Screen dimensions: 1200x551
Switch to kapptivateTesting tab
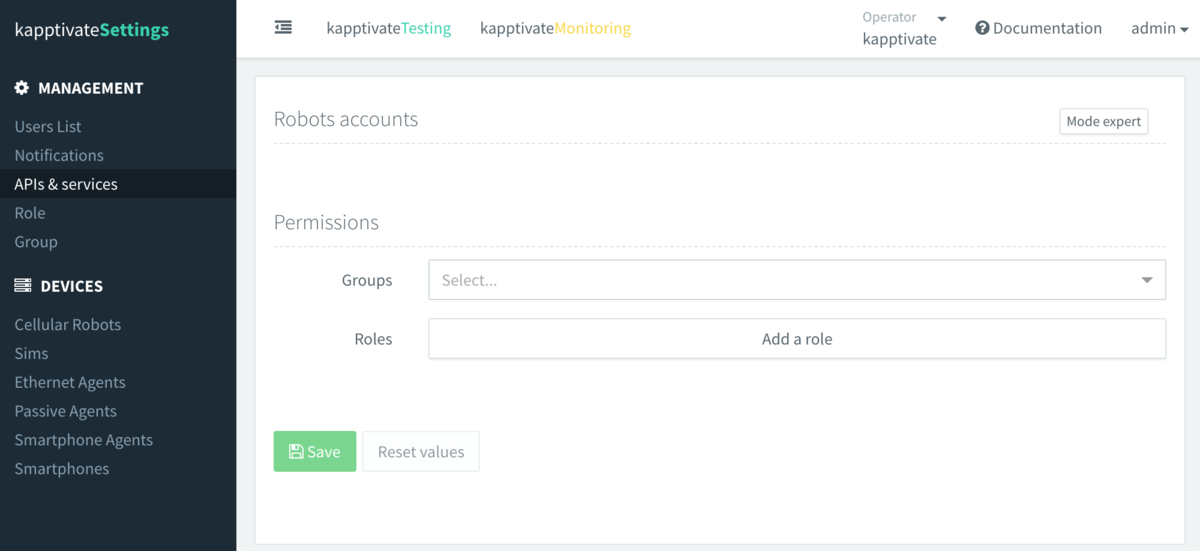coord(388,28)
